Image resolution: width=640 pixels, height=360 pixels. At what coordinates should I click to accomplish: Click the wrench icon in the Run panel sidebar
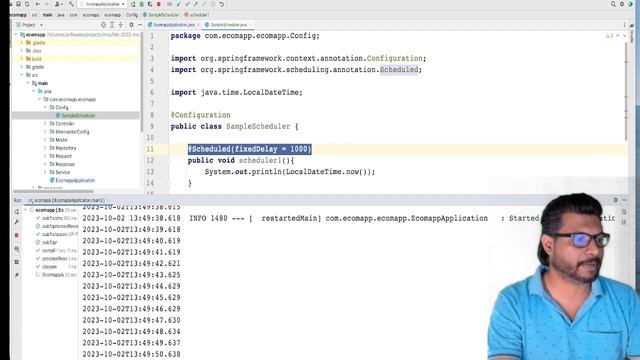[x=17, y=222]
